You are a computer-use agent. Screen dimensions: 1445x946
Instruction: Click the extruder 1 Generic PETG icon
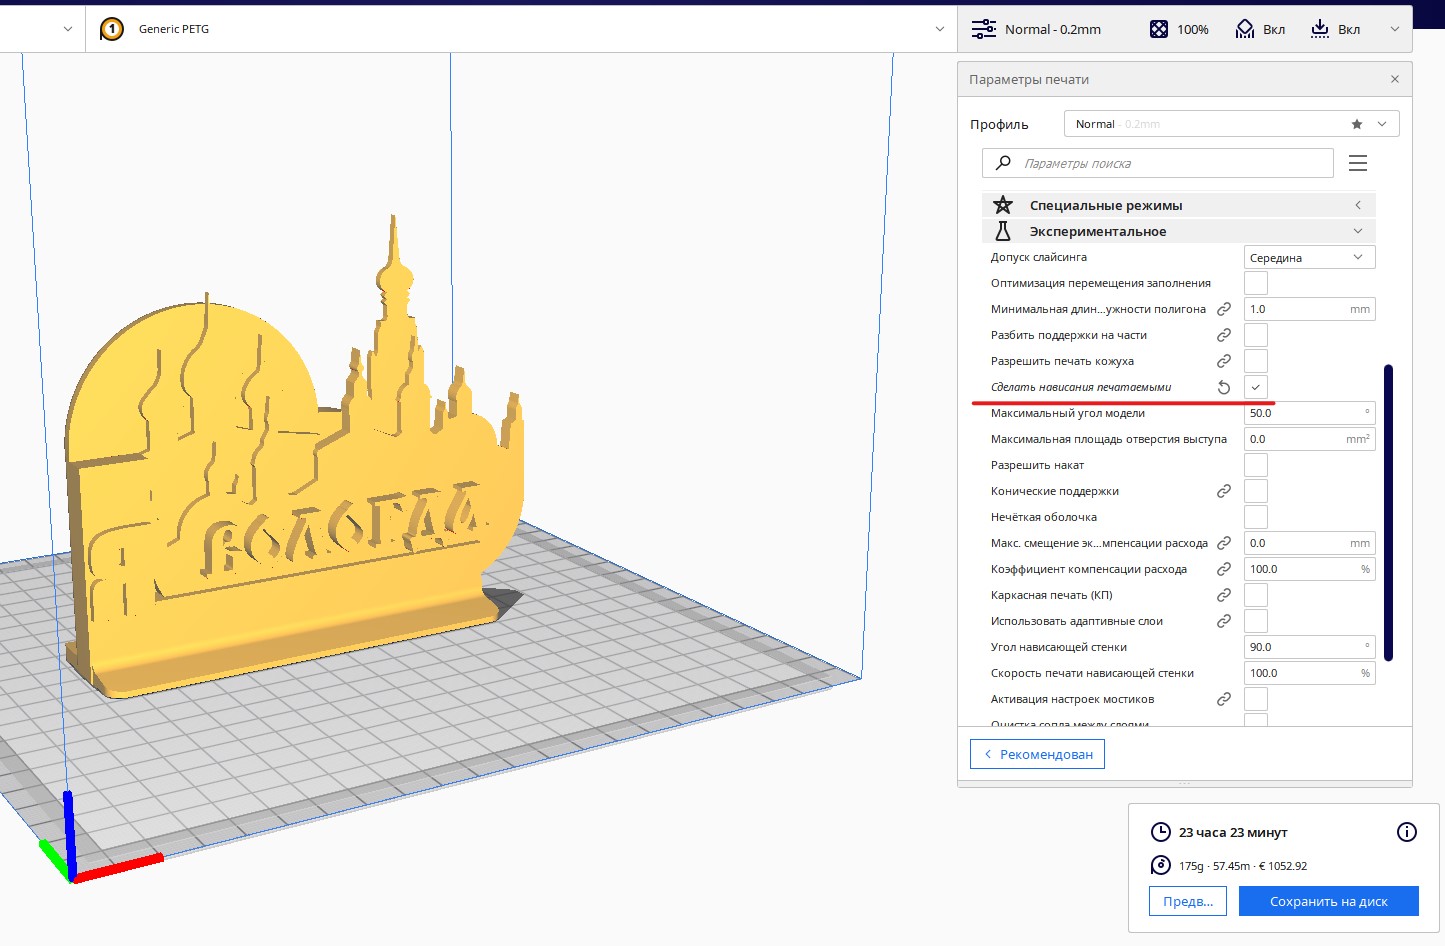pyautogui.click(x=112, y=29)
